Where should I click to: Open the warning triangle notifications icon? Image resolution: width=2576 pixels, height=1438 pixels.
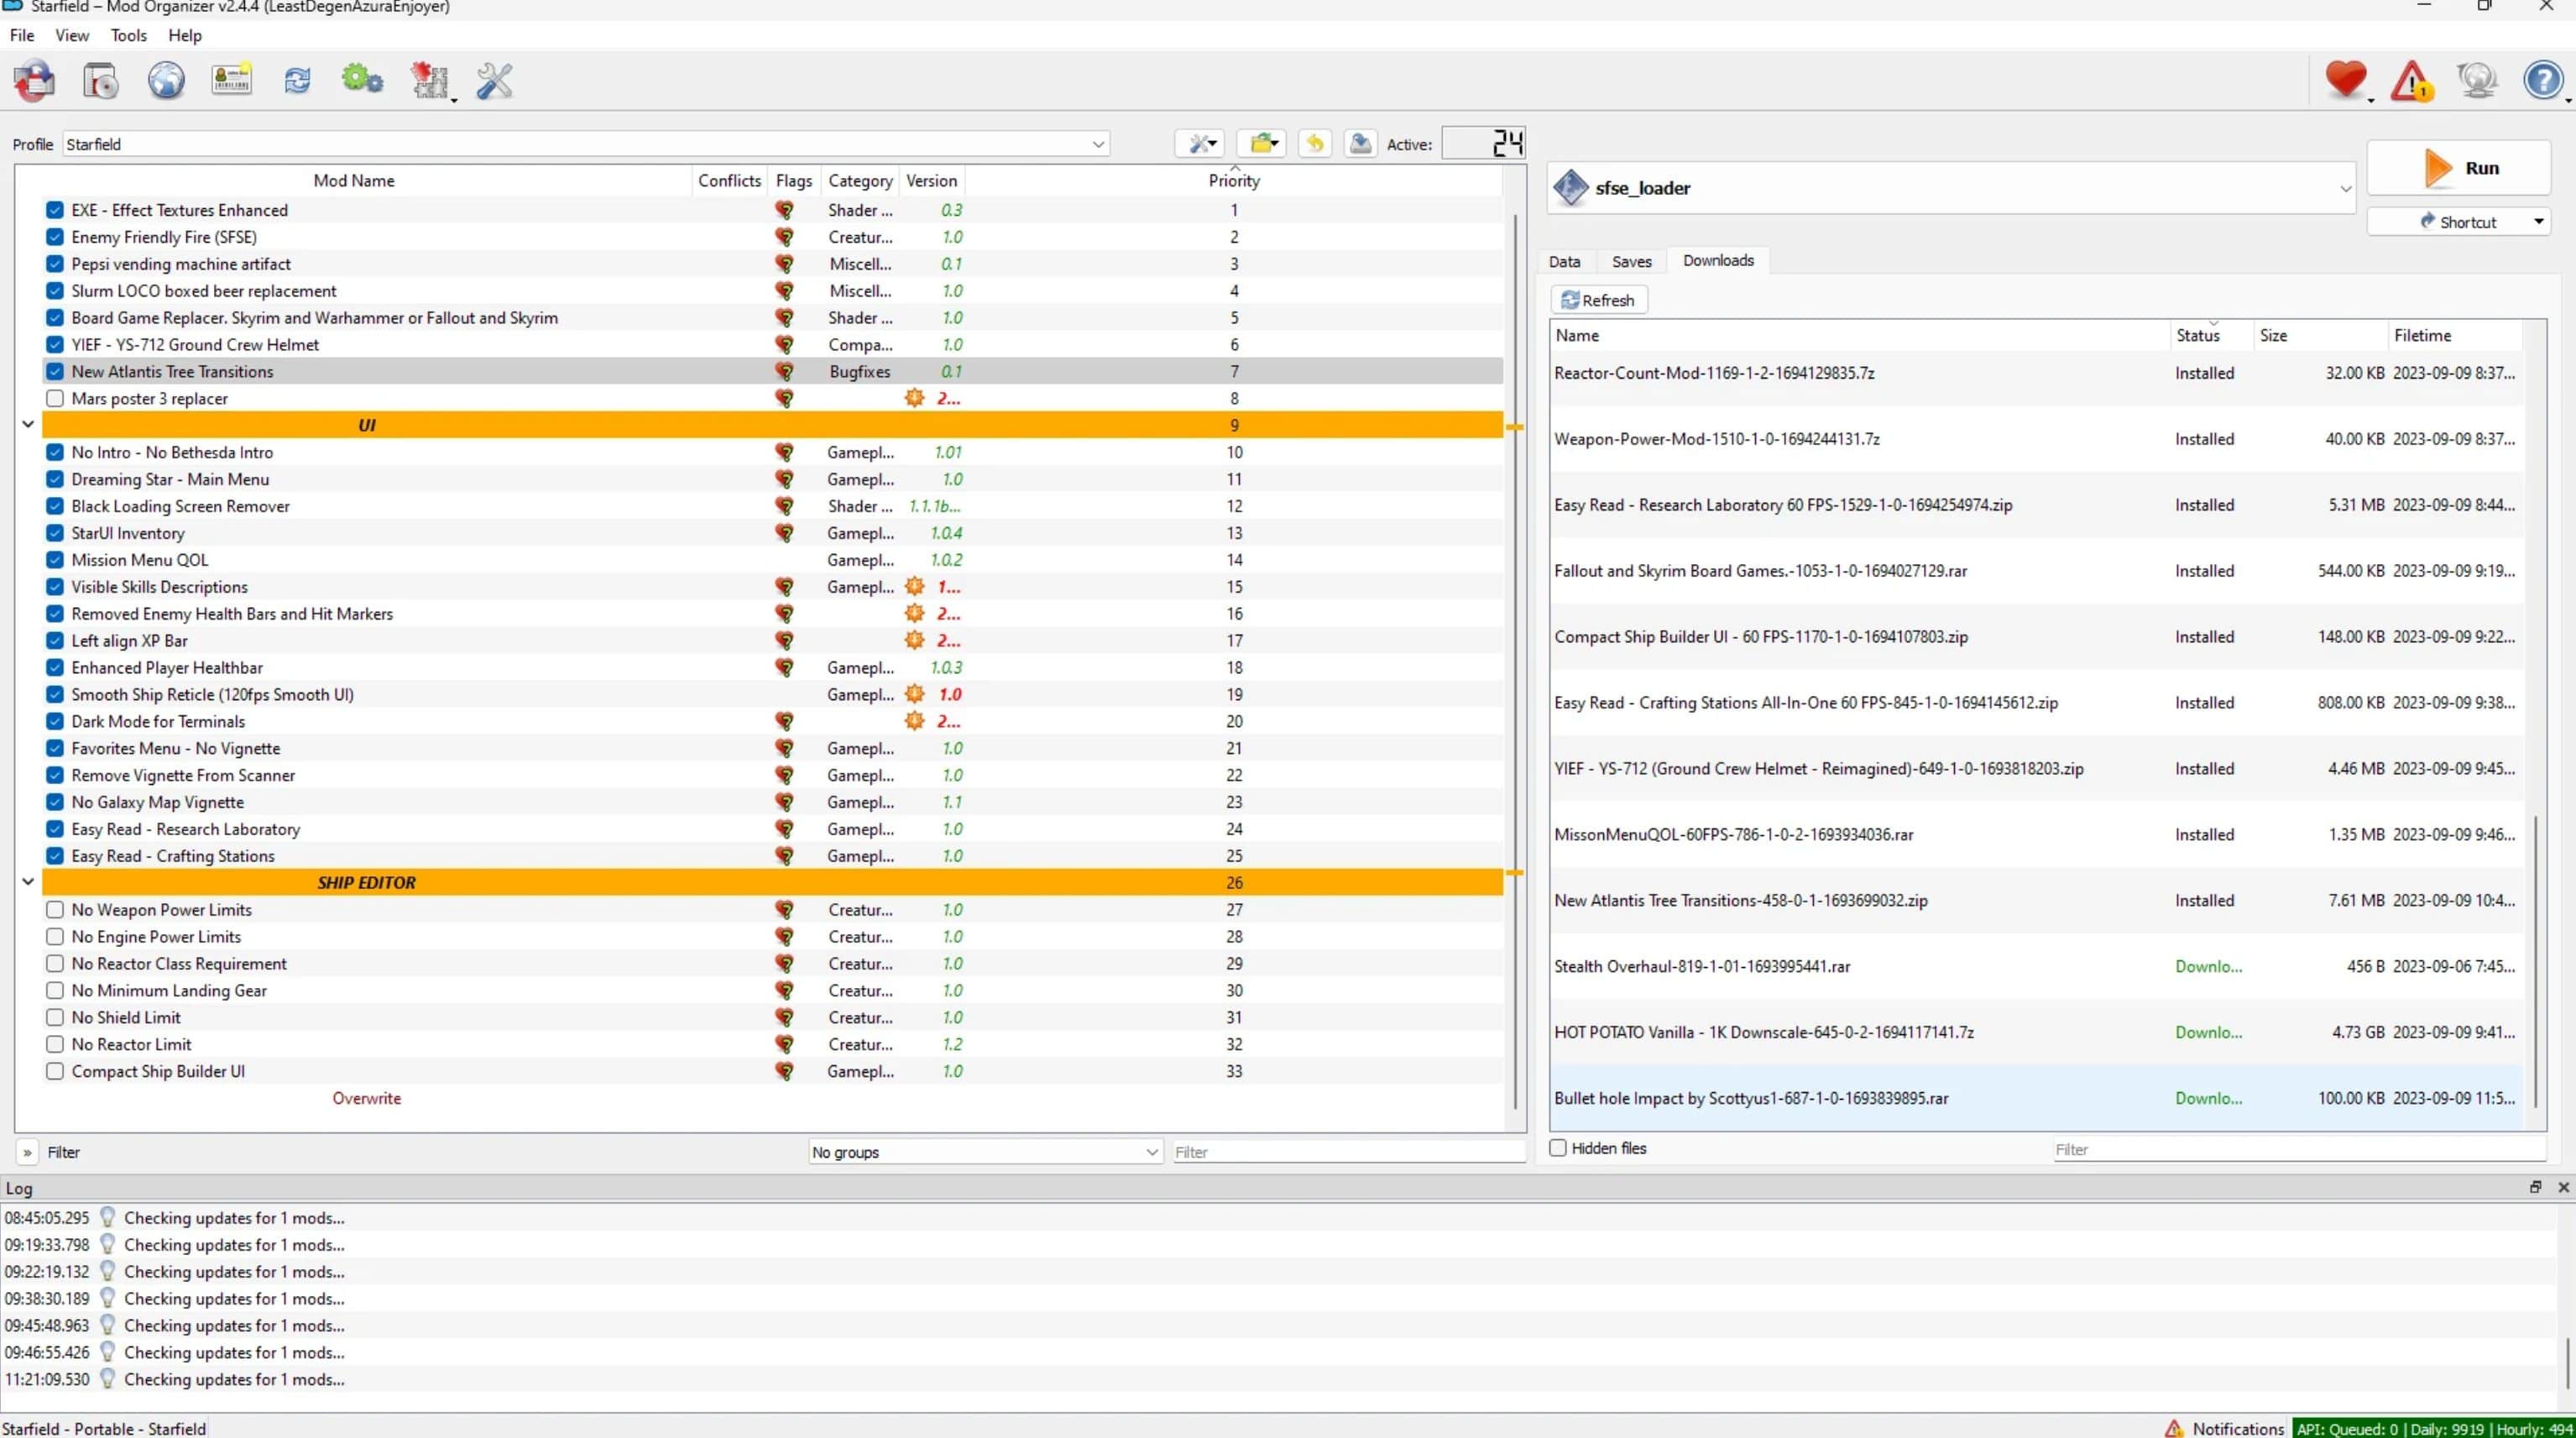coord(2411,81)
